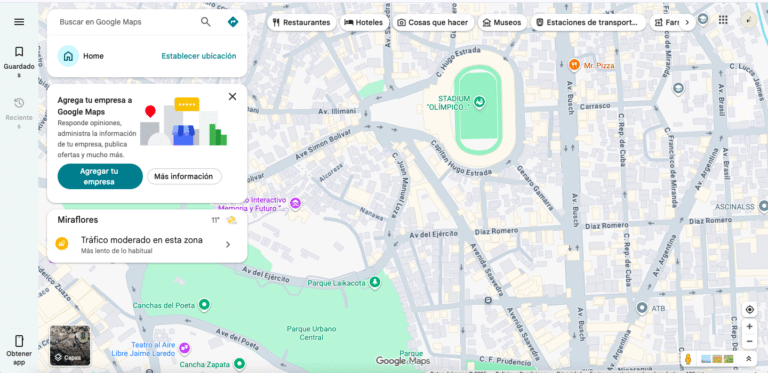Open Guardados saved places
The width and height of the screenshot is (768, 373).
(19, 61)
